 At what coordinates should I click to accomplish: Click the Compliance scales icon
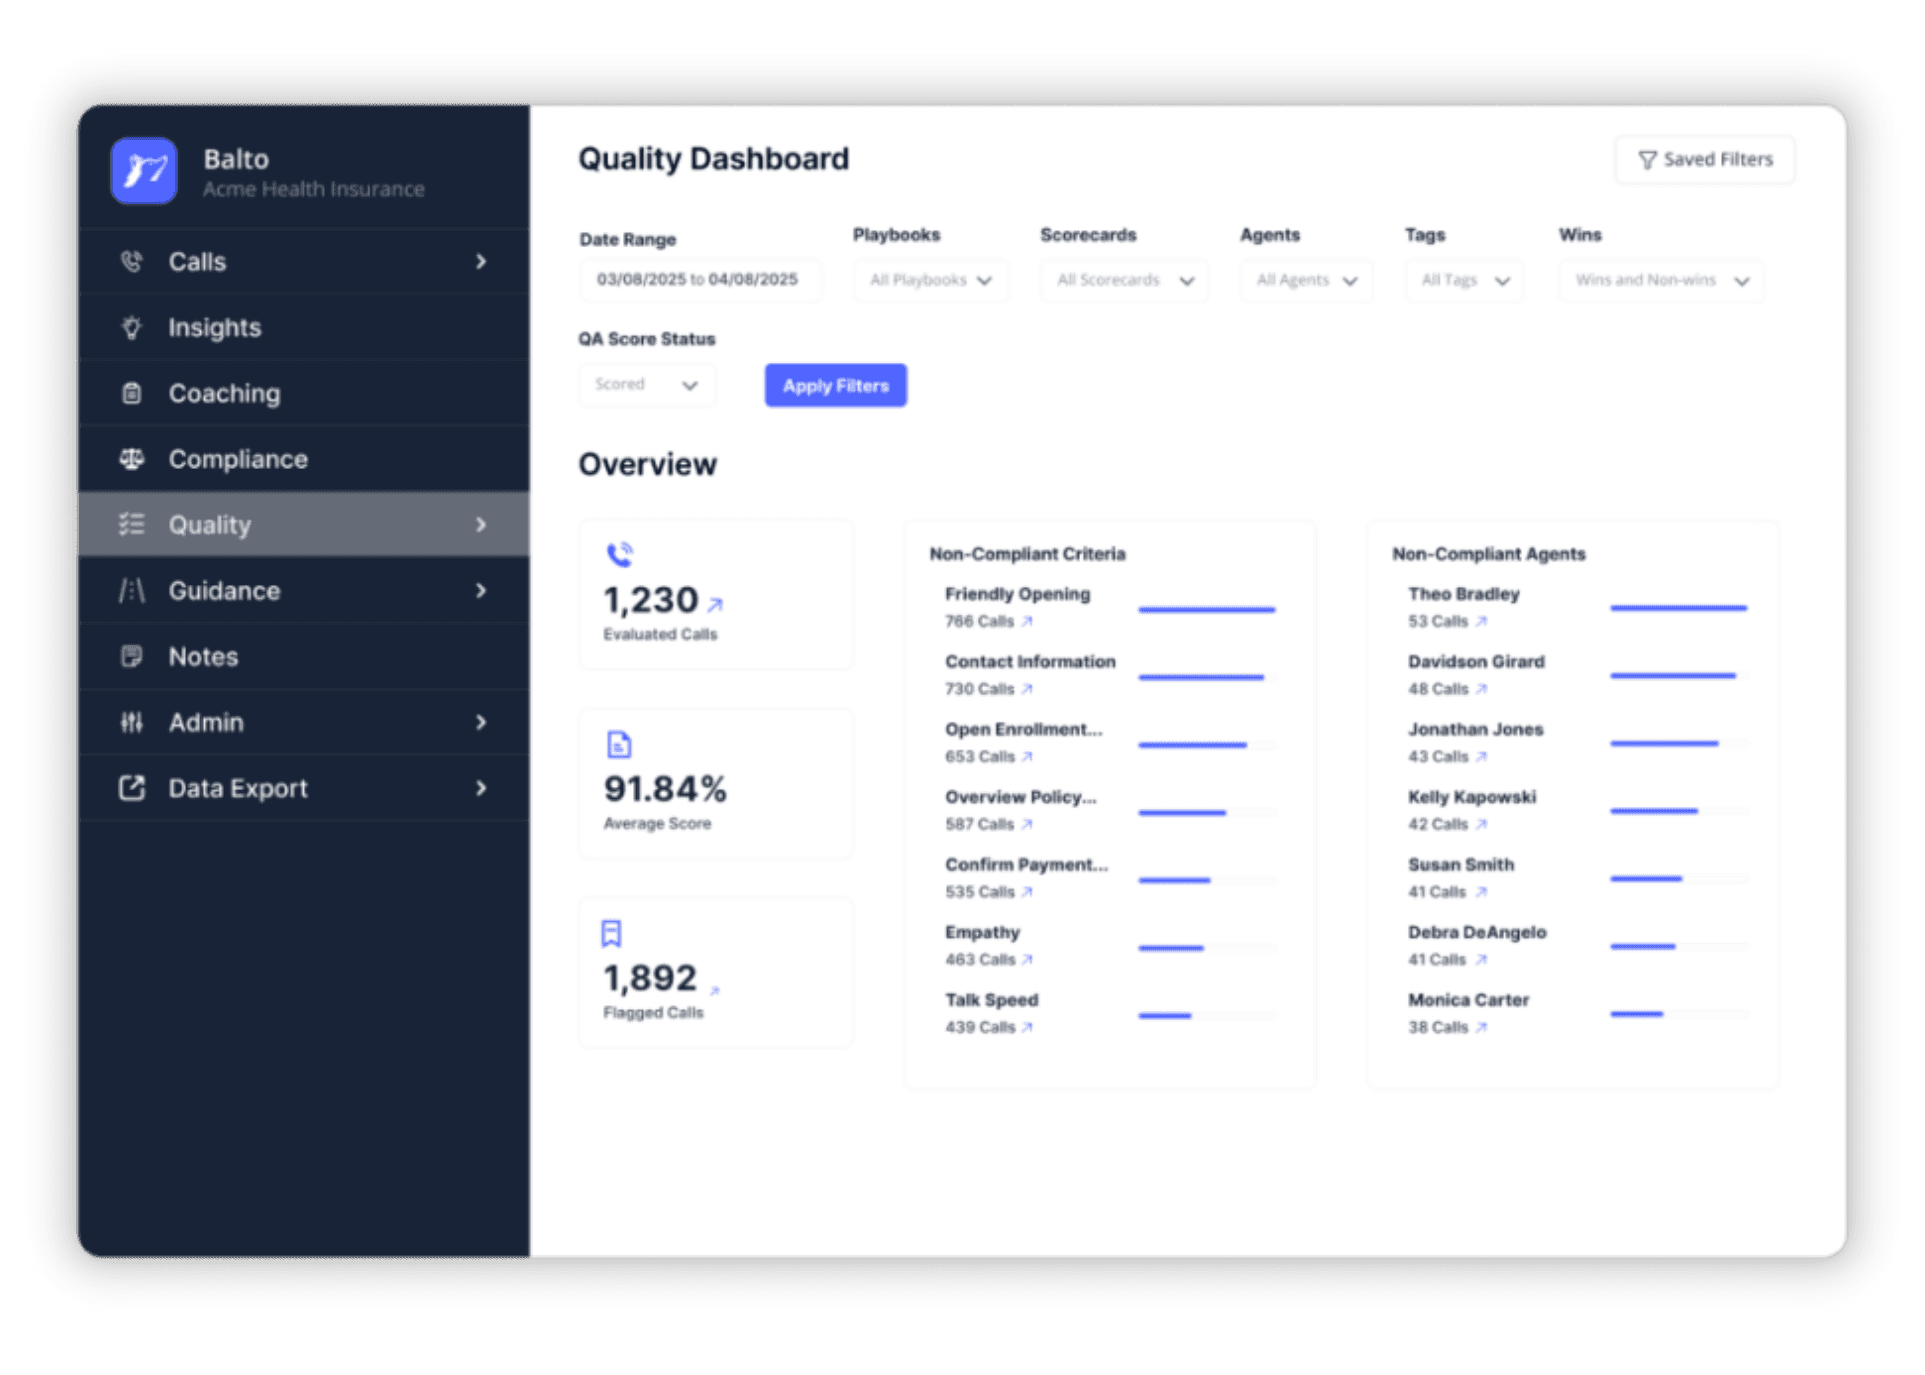point(131,459)
